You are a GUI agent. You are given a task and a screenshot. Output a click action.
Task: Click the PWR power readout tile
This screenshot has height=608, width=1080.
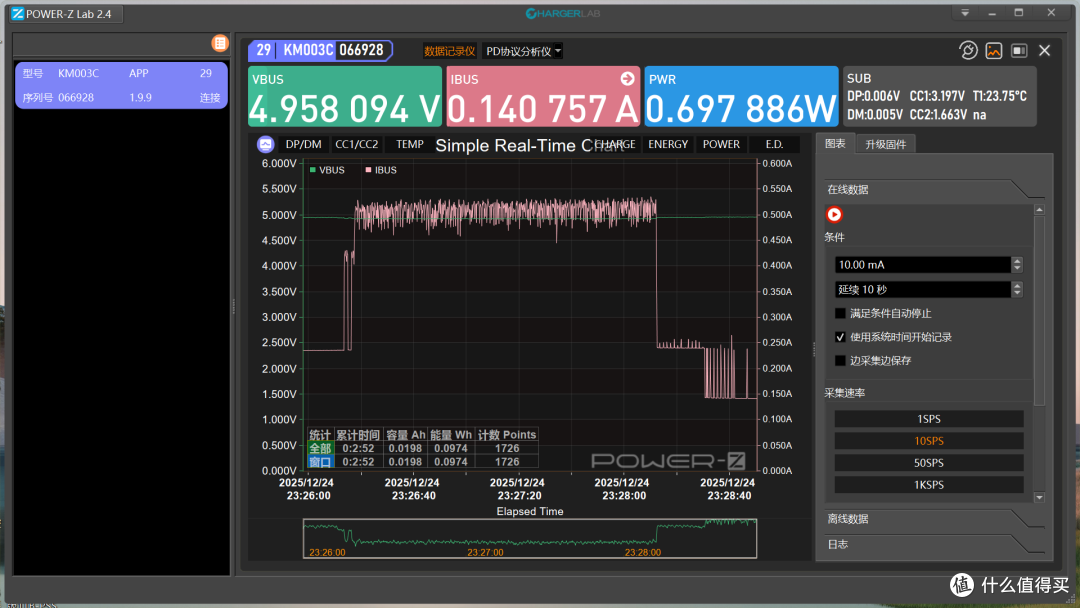coord(741,96)
